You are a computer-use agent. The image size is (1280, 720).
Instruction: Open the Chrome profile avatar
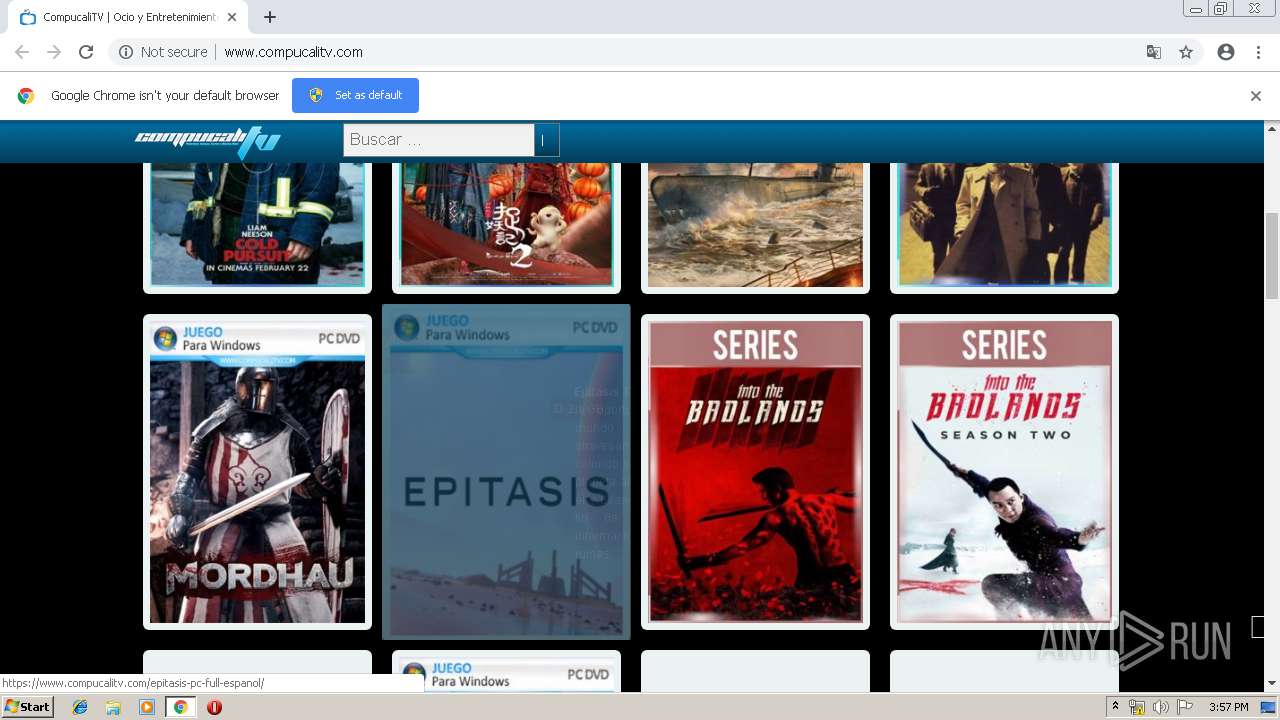[1226, 52]
